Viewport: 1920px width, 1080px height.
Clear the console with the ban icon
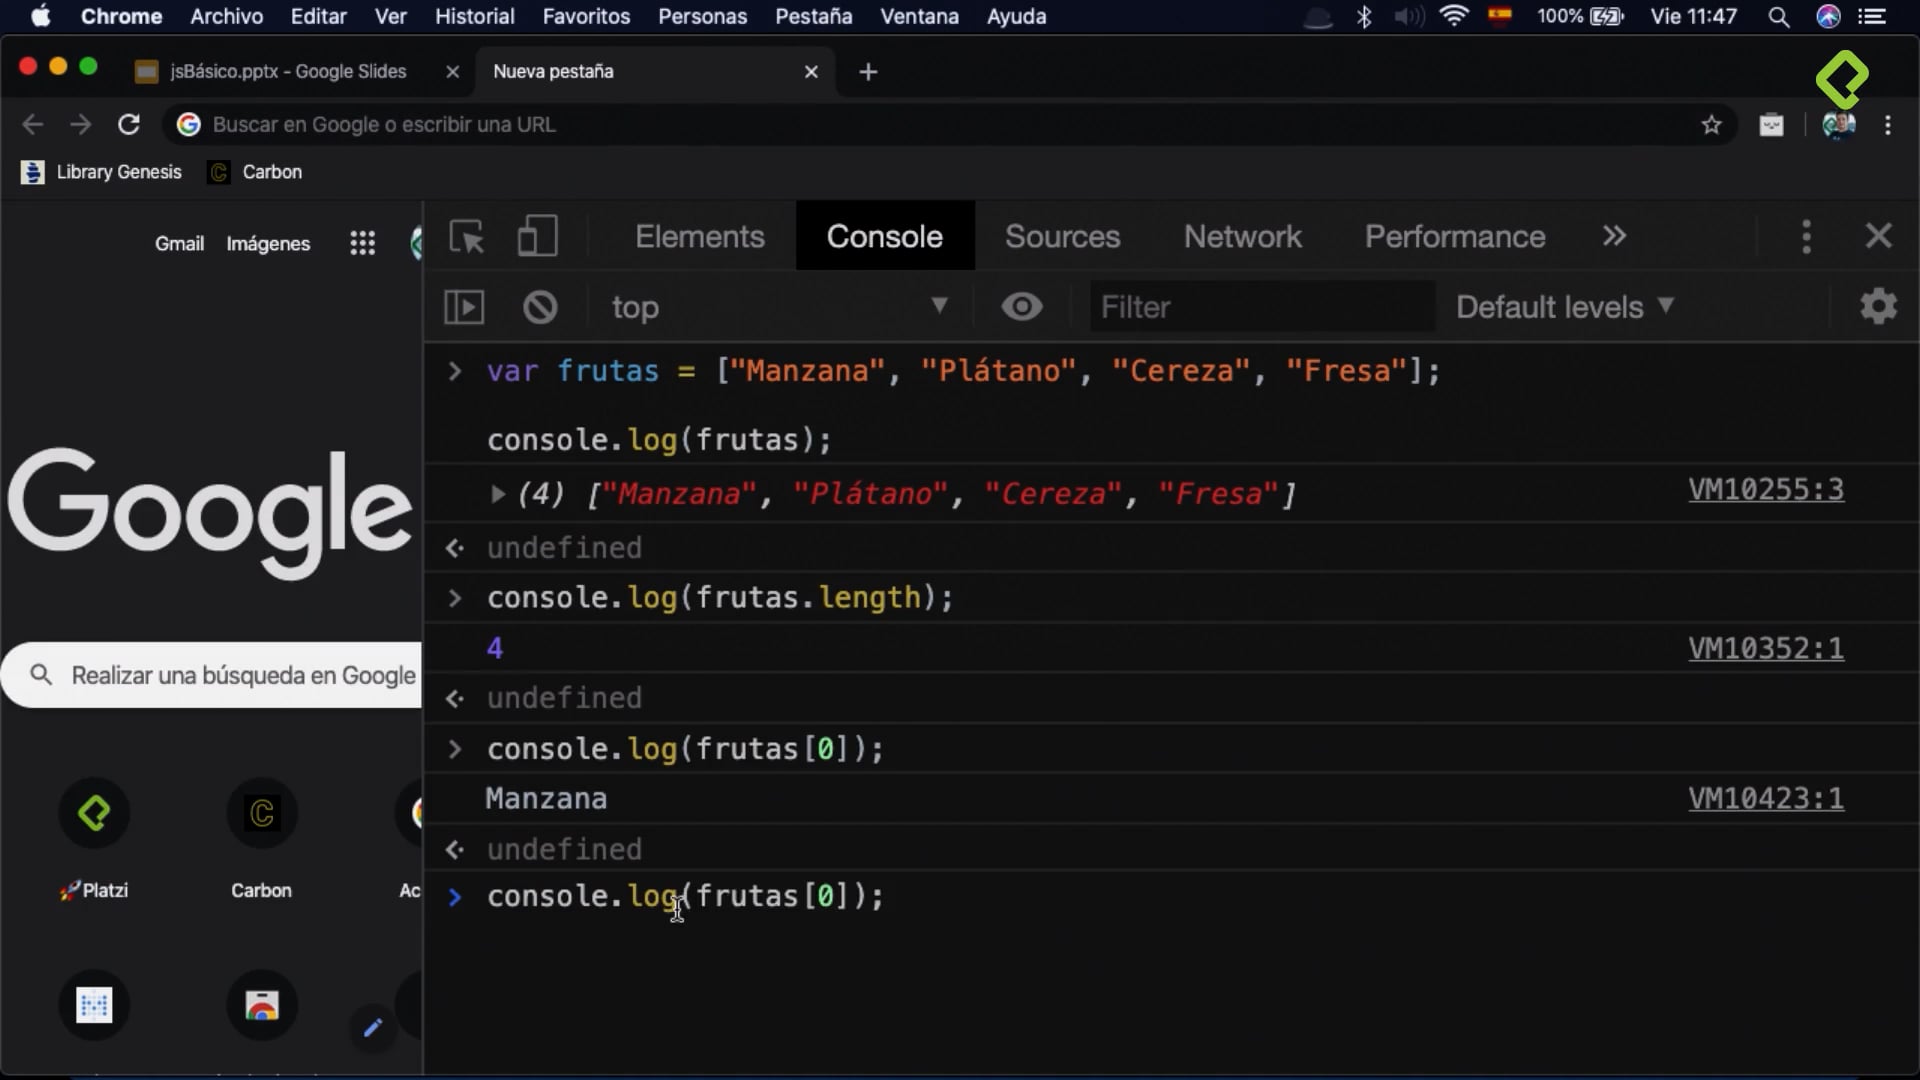(x=540, y=307)
